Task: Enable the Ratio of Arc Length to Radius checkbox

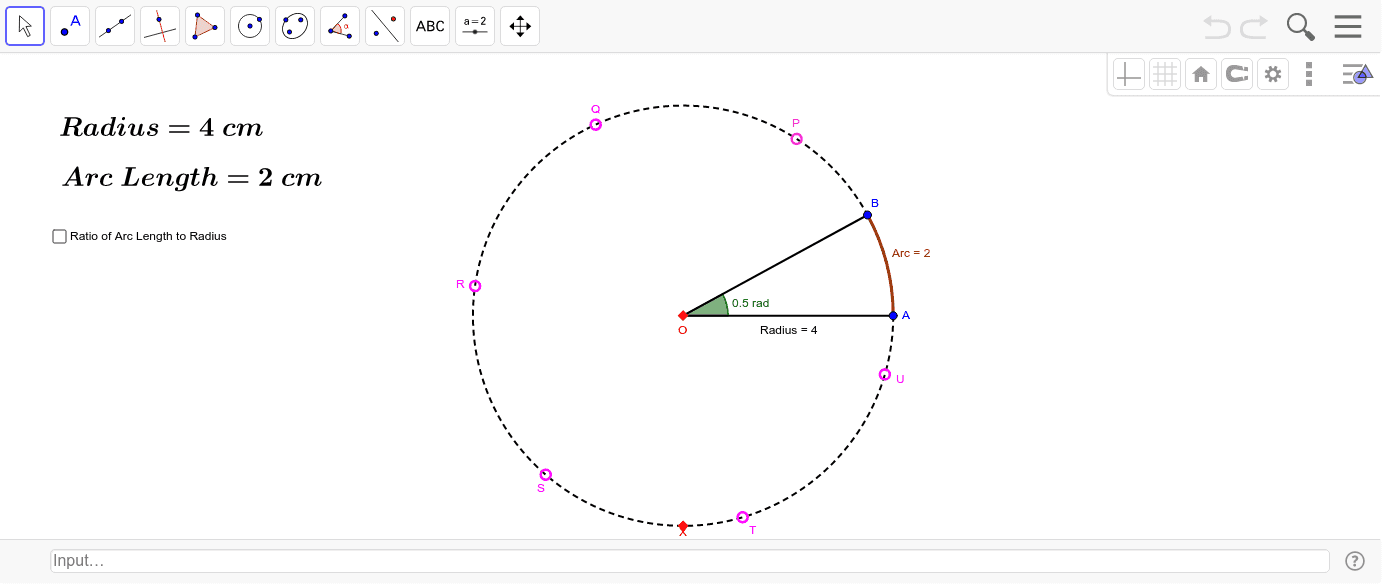Action: click(59, 236)
